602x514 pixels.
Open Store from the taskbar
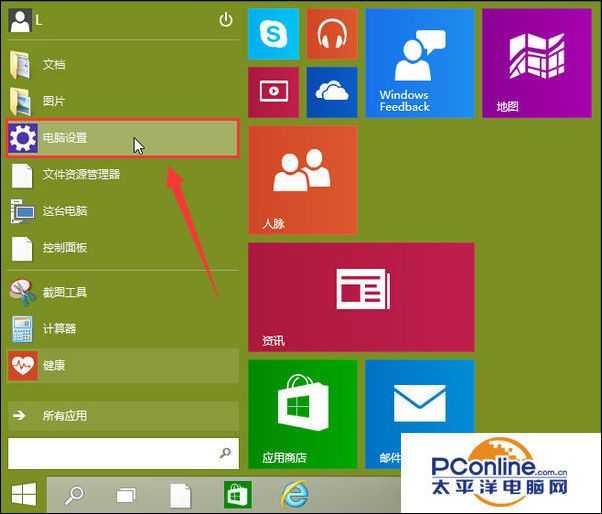pos(238,495)
